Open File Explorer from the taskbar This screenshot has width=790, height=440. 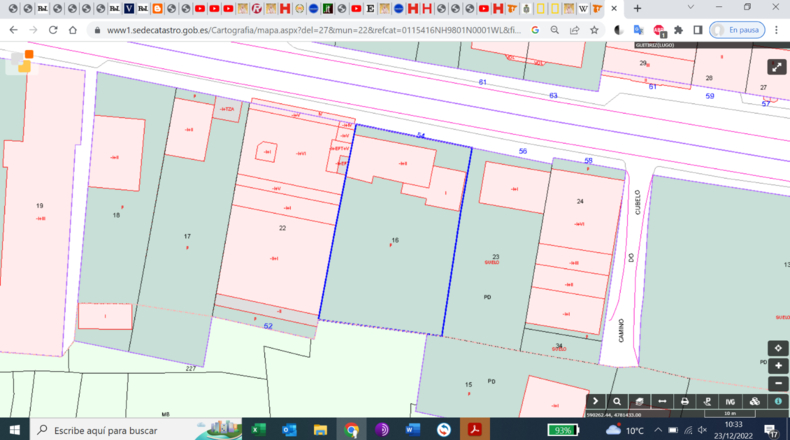pos(320,430)
